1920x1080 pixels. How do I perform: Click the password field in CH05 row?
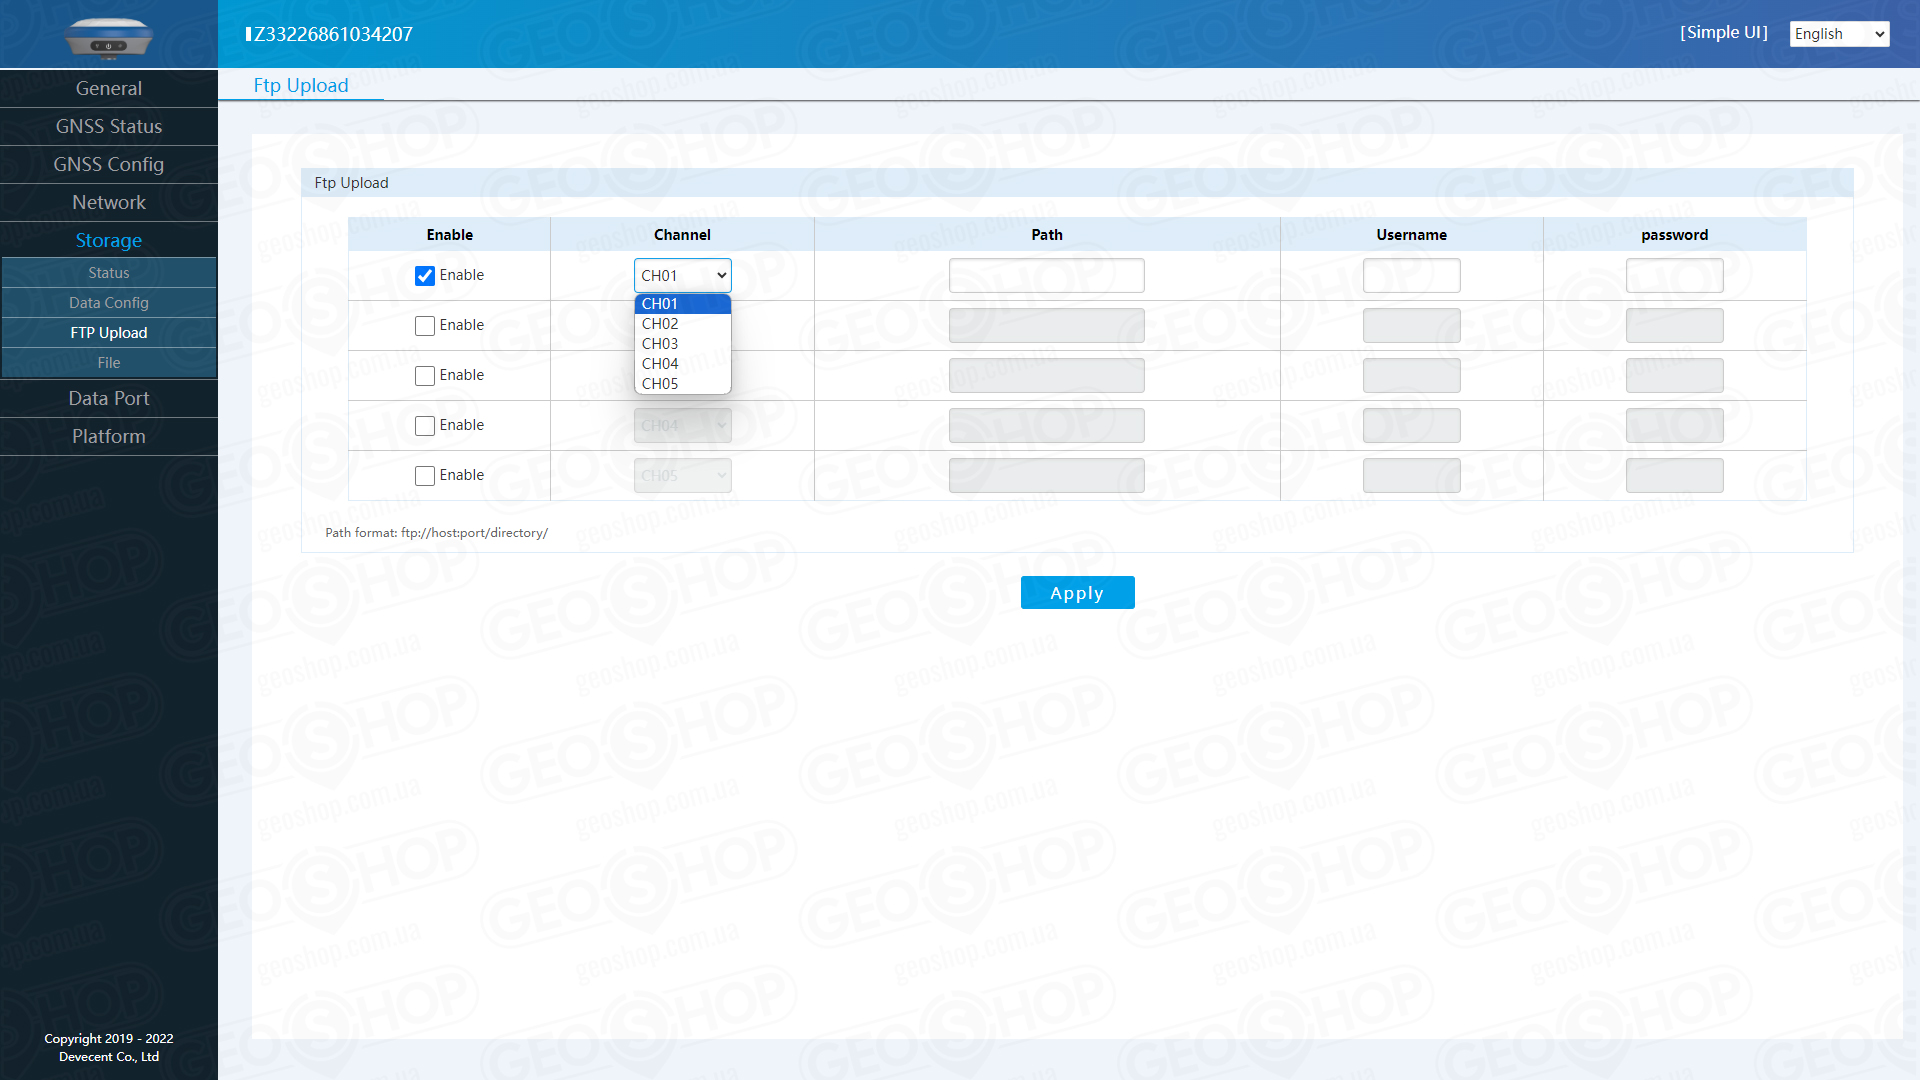click(1674, 476)
